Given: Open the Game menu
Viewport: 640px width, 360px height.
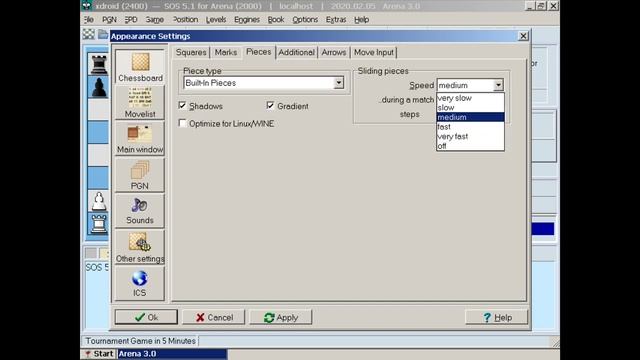Looking at the screenshot, I should (155, 20).
